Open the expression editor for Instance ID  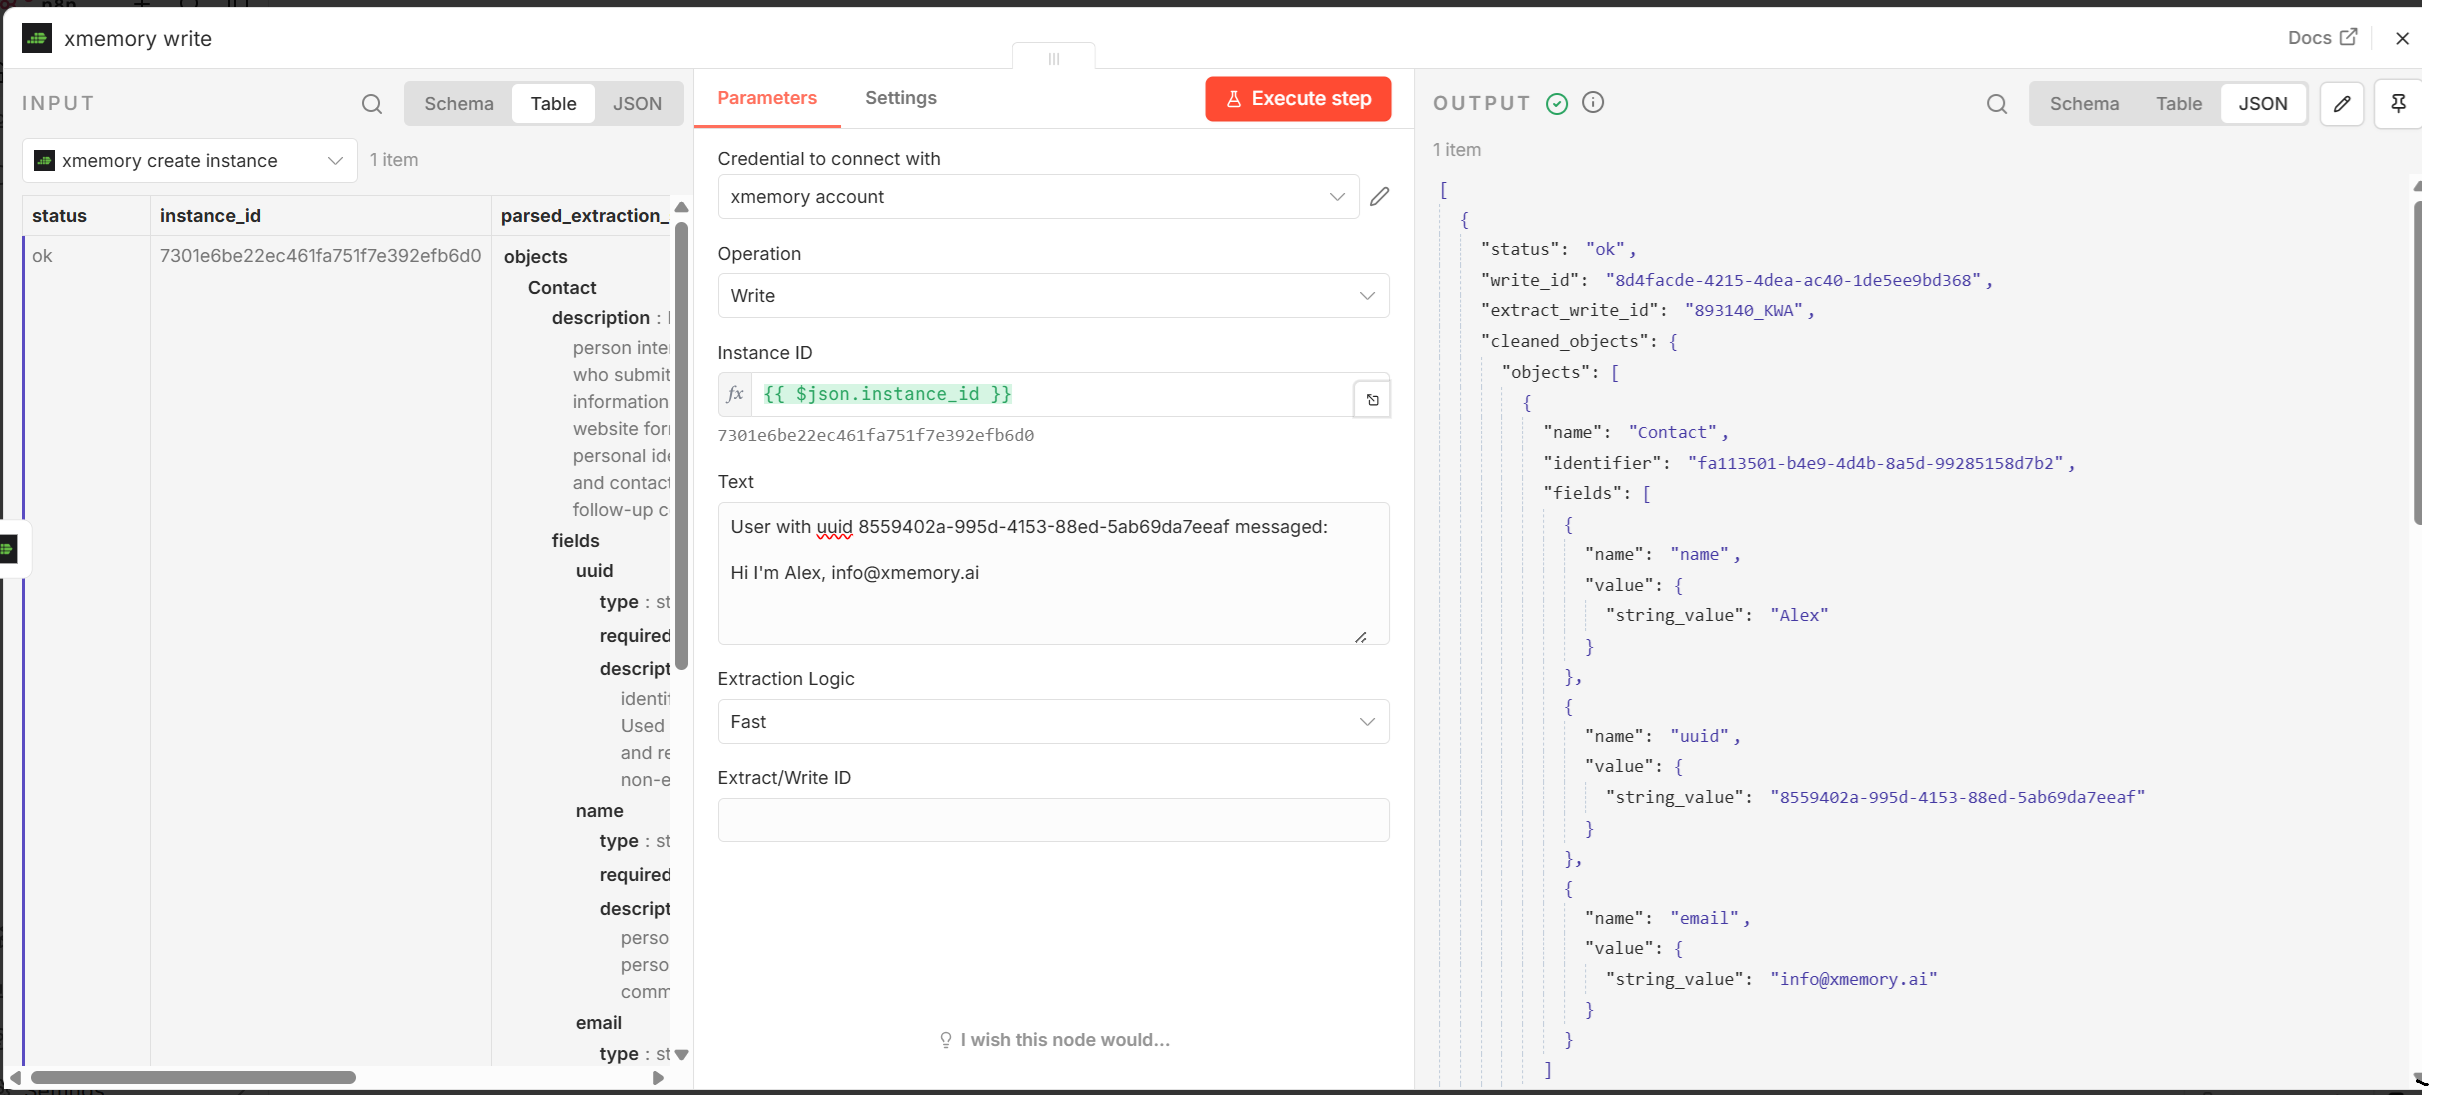point(1371,398)
